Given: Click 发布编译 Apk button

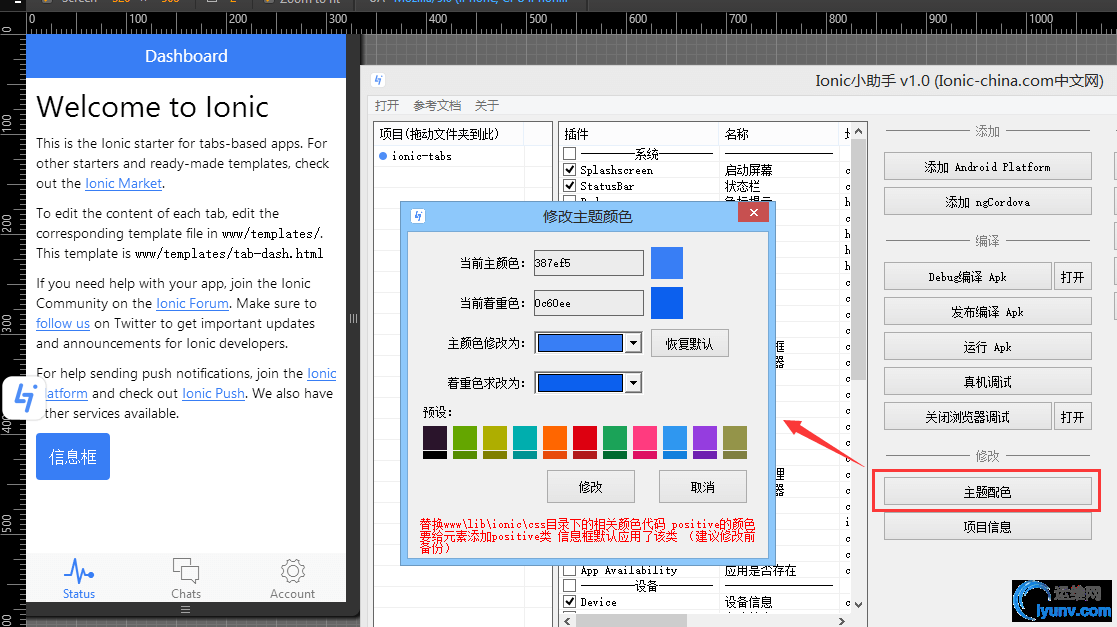Looking at the screenshot, I should click(x=987, y=311).
